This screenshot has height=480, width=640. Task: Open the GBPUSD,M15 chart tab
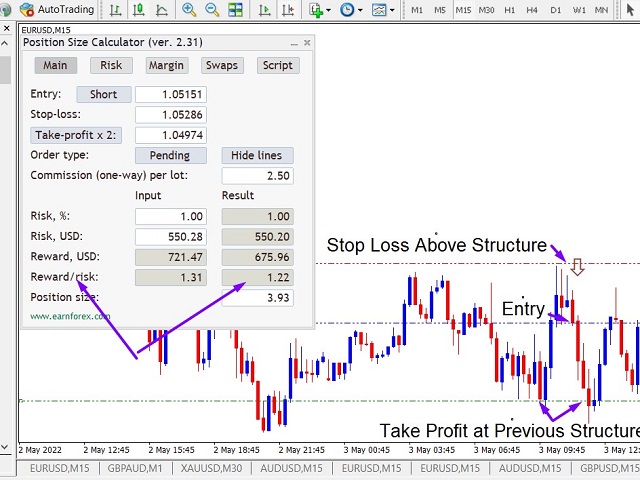click(609, 468)
